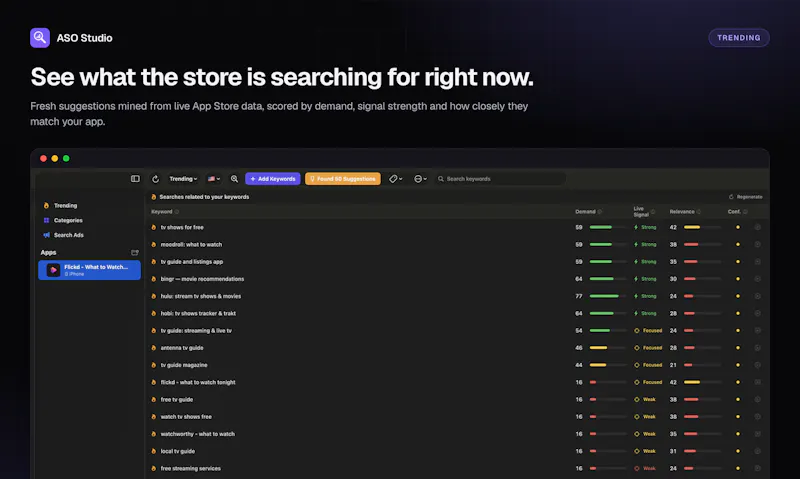
Task: Click info icon next to Demand header
Action: [x=600, y=212]
